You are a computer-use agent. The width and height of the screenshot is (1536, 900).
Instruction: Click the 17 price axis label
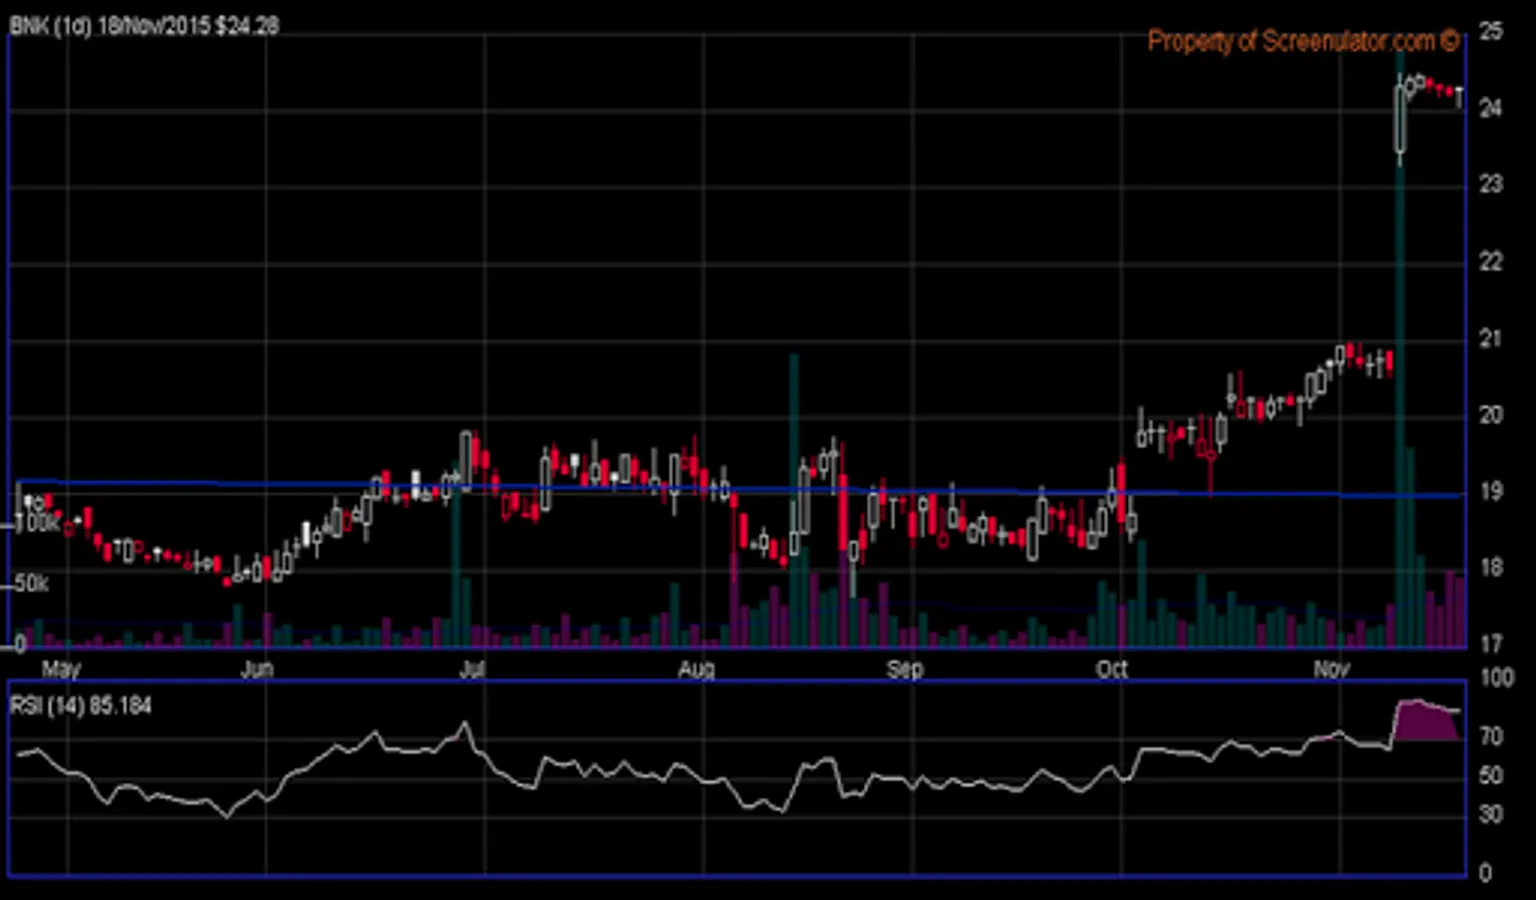1491,644
